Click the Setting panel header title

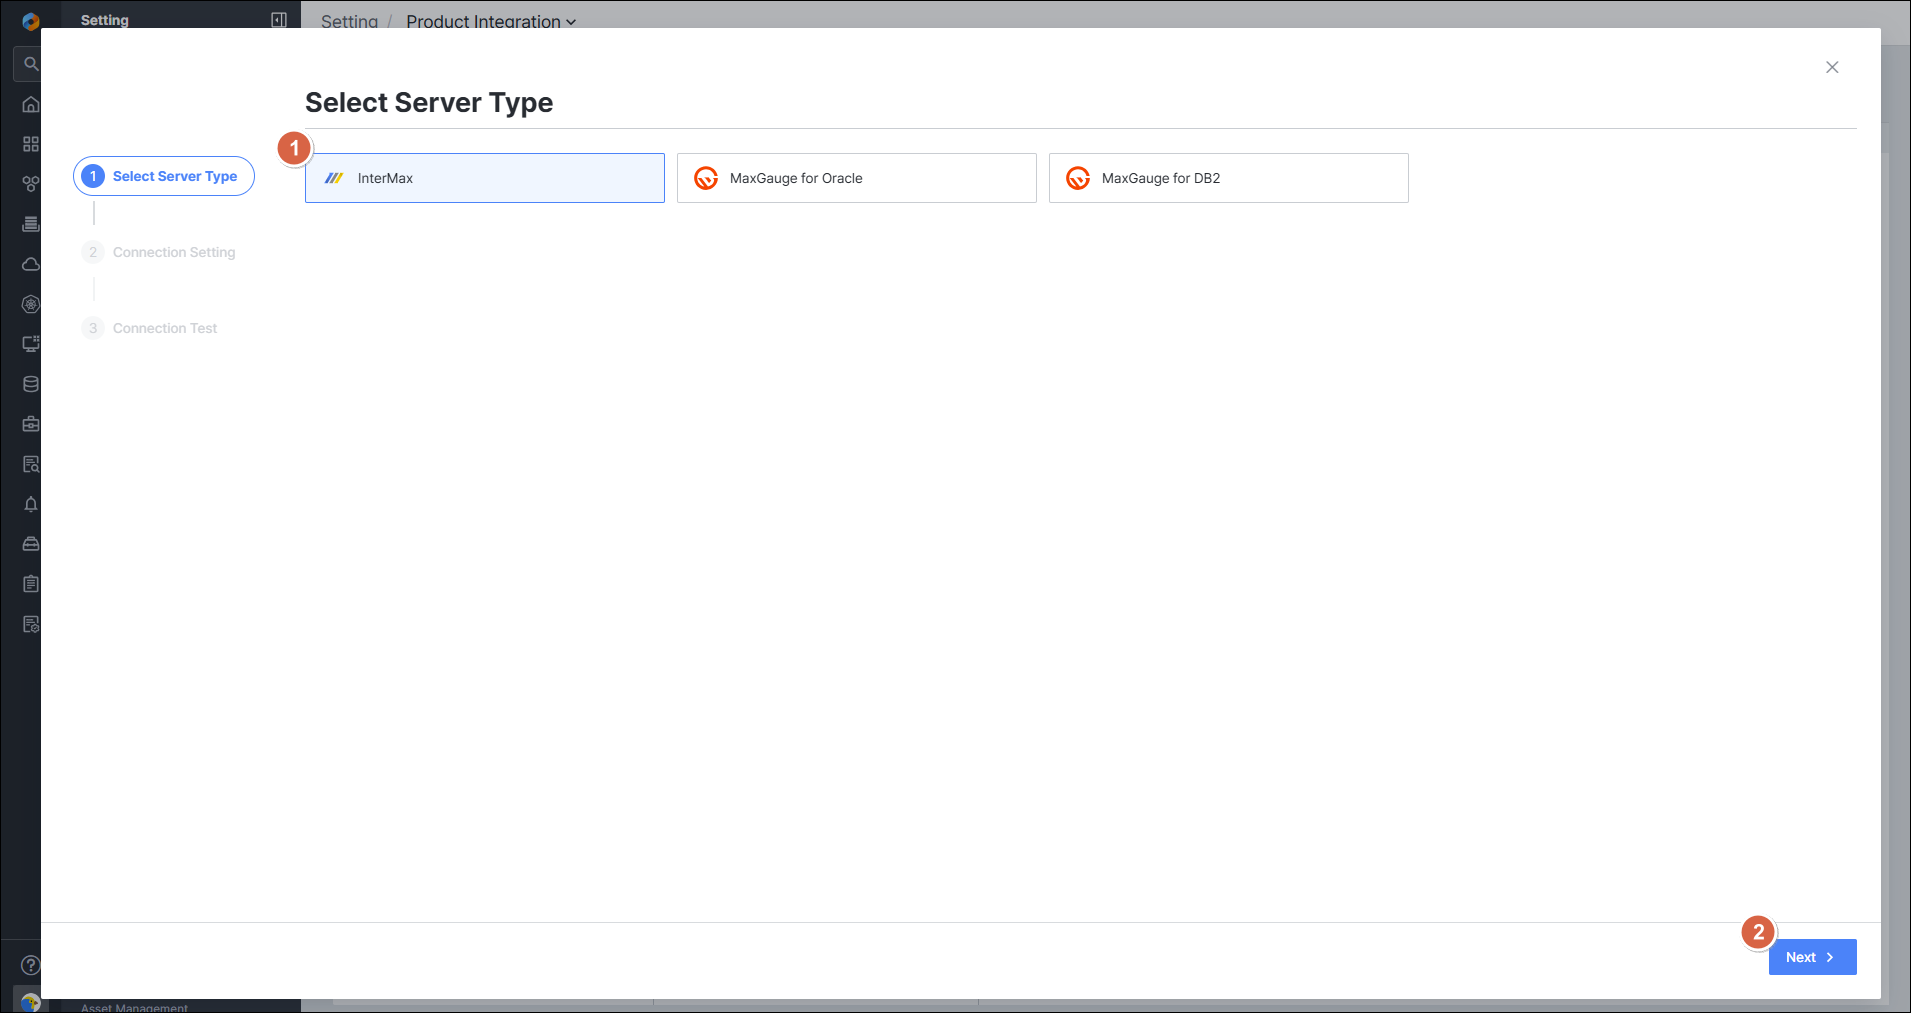[105, 20]
